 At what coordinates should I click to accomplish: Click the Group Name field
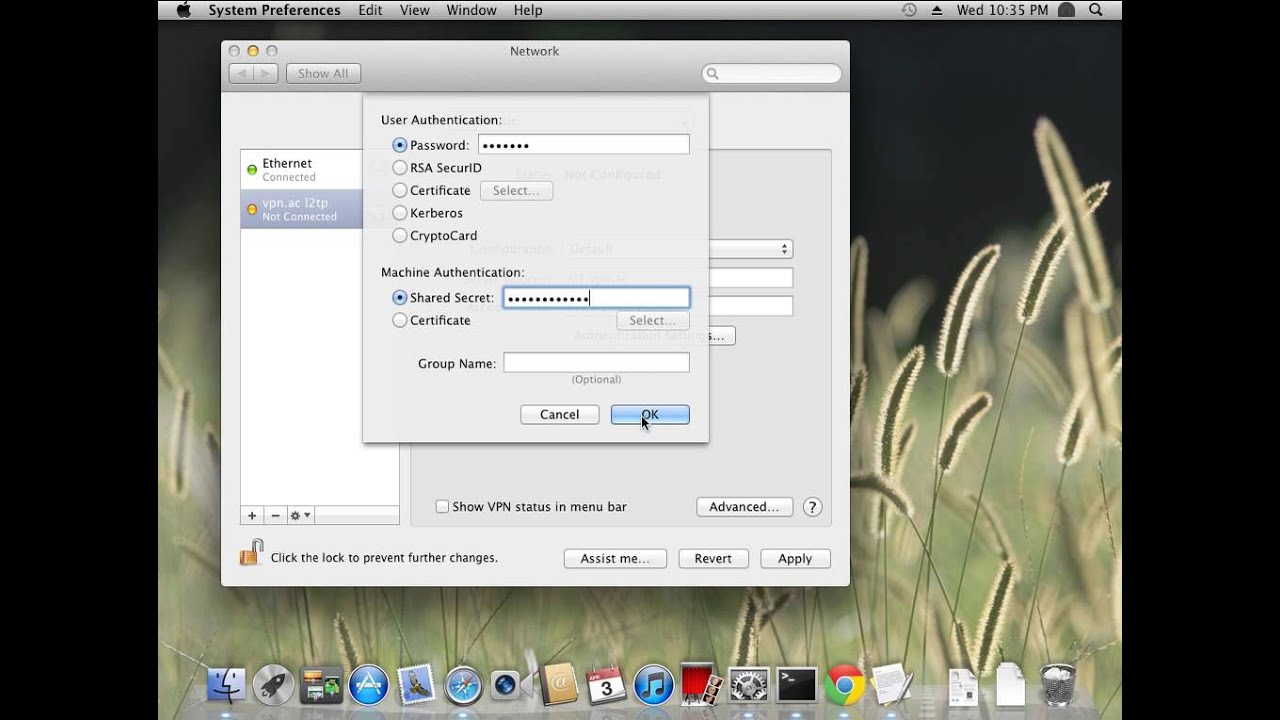tap(596, 363)
